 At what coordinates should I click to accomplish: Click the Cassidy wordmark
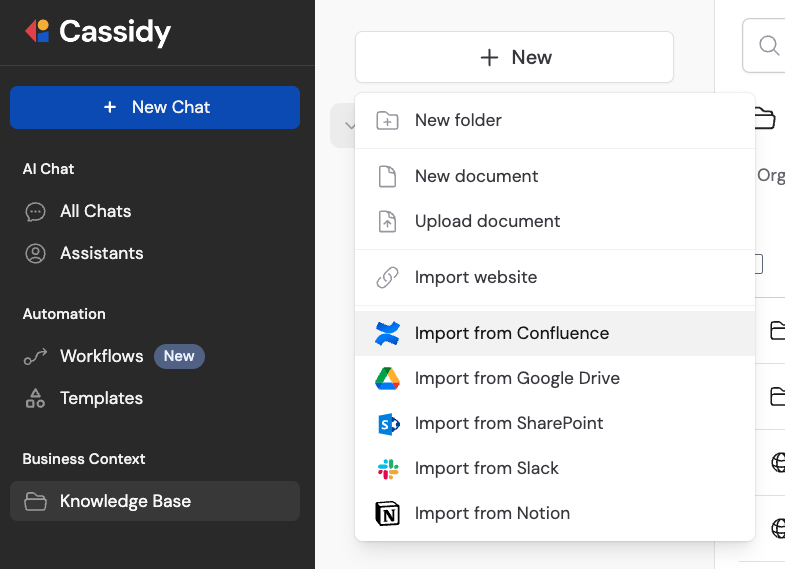click(x=115, y=32)
